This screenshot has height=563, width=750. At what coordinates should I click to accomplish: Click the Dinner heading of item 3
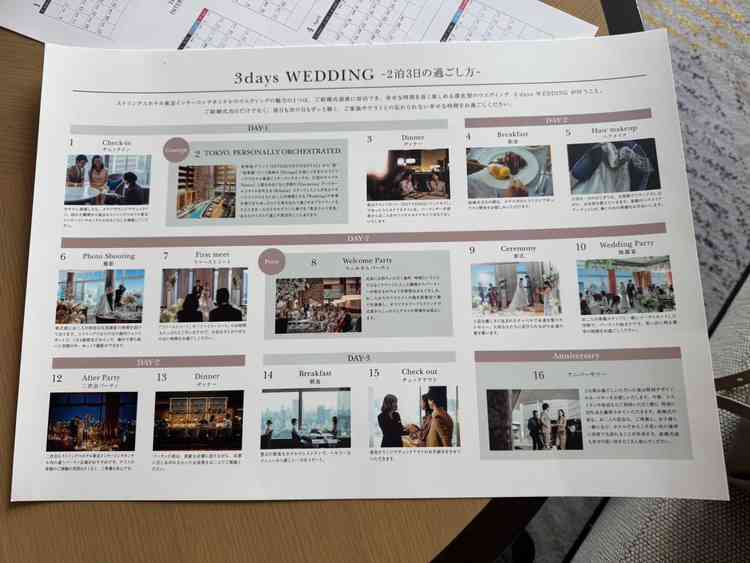coord(413,137)
